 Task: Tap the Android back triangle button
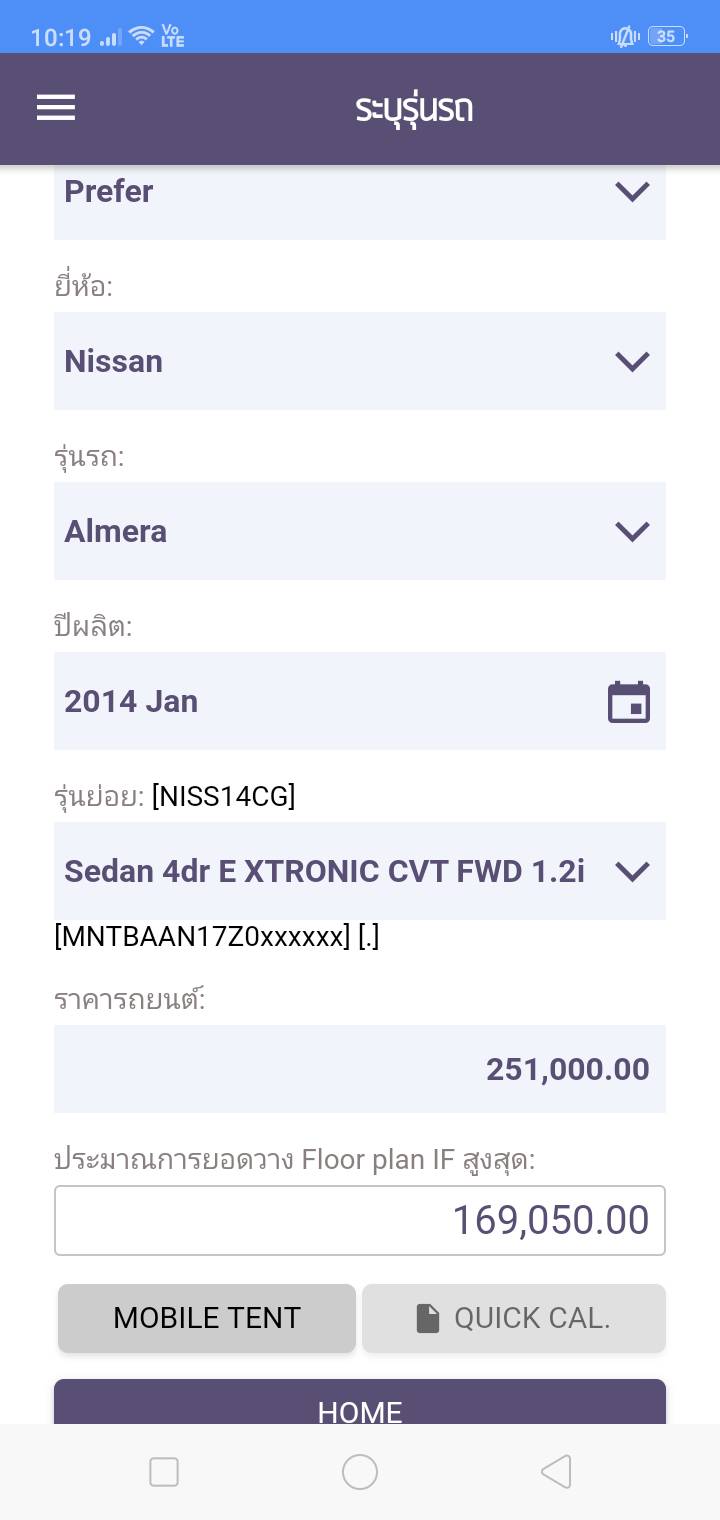point(556,1472)
